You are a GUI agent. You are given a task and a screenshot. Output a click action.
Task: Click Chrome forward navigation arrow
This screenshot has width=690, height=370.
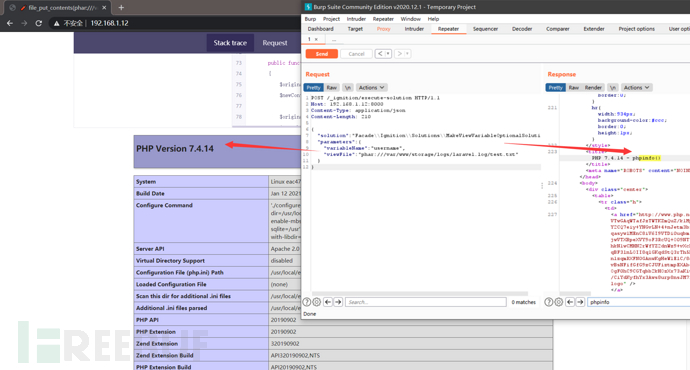(x=24, y=23)
